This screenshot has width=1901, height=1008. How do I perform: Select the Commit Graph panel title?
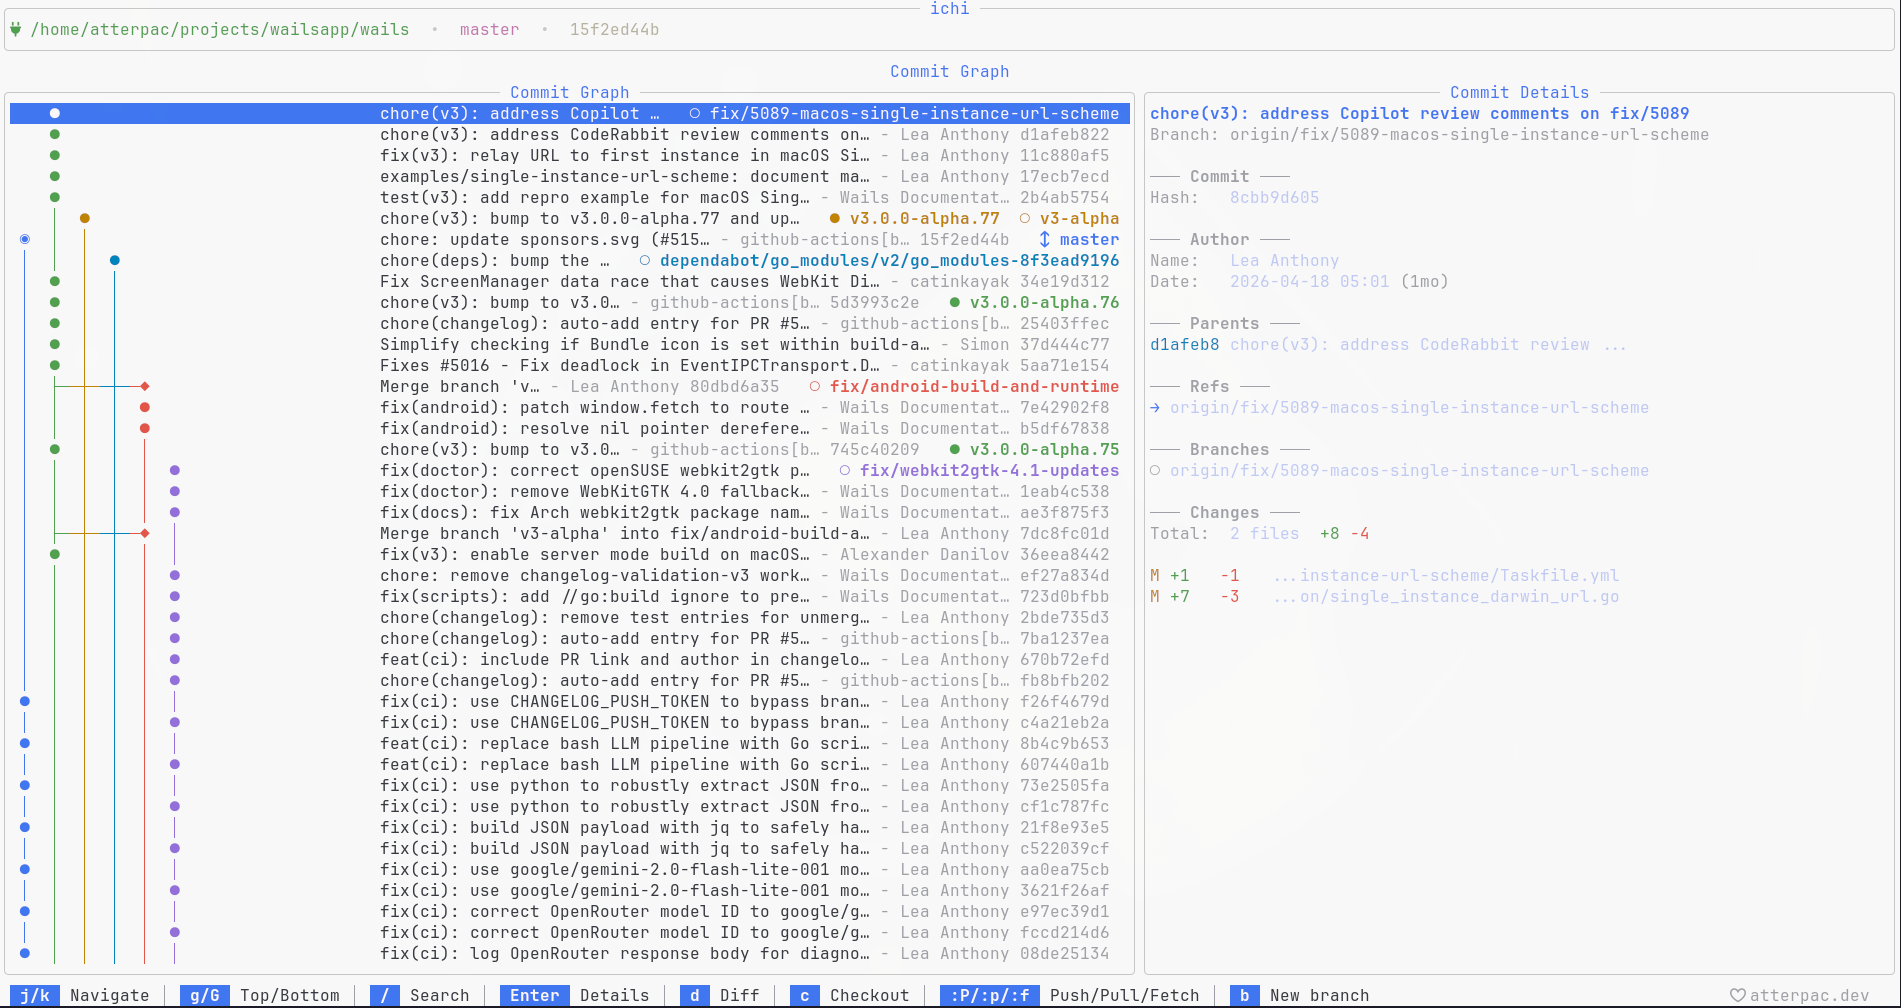tap(570, 93)
